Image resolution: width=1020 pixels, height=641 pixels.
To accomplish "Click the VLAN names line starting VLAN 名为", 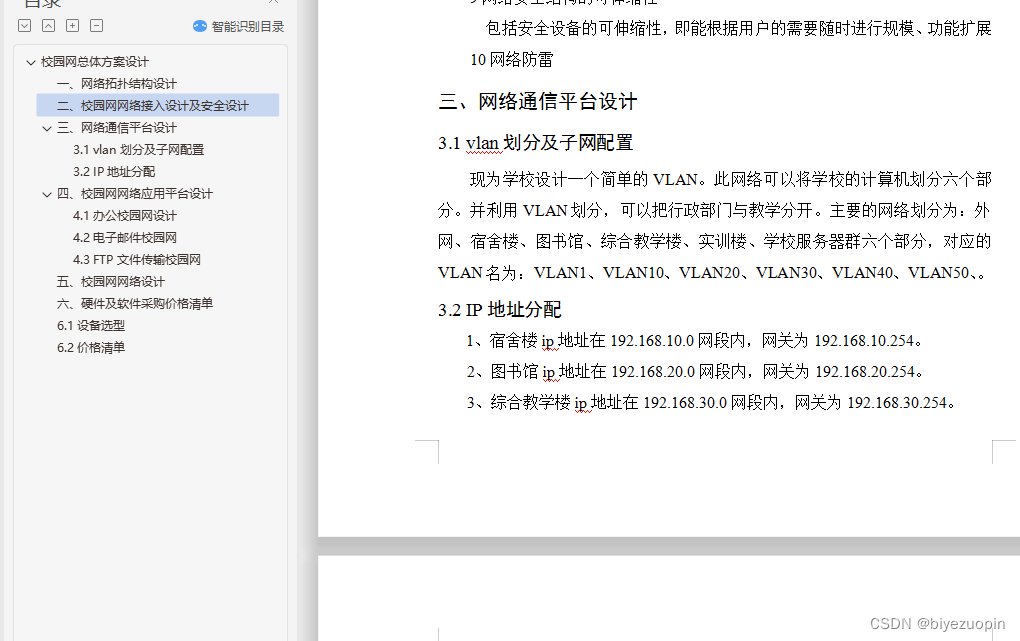I will [x=712, y=273].
